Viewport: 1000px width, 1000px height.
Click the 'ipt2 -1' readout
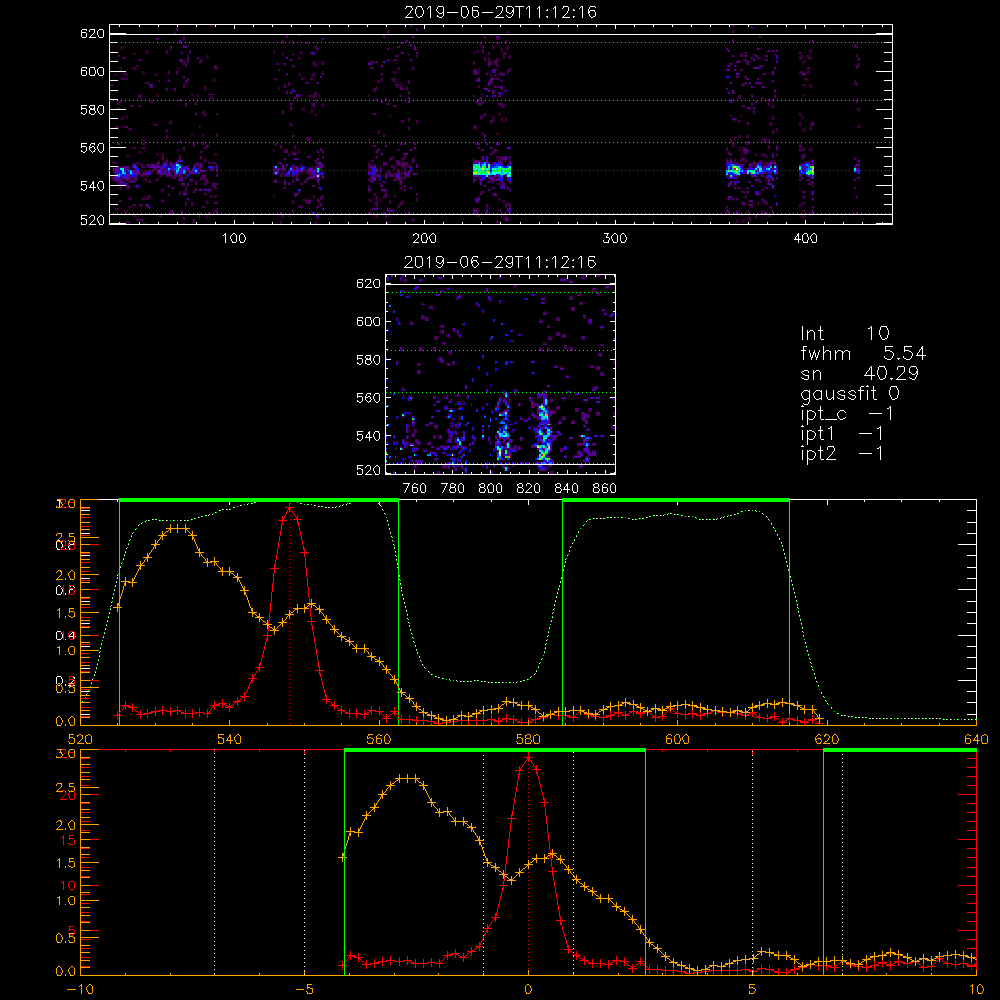842,453
